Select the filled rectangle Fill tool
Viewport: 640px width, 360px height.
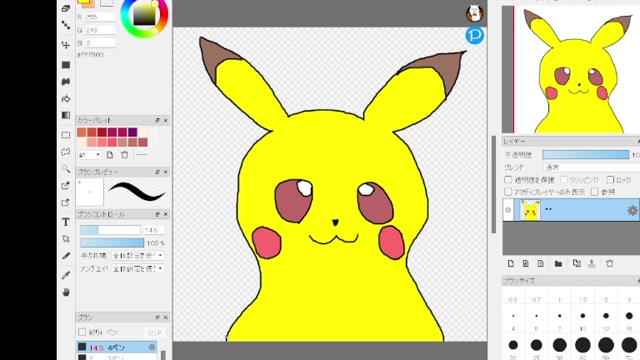pyautogui.click(x=66, y=65)
